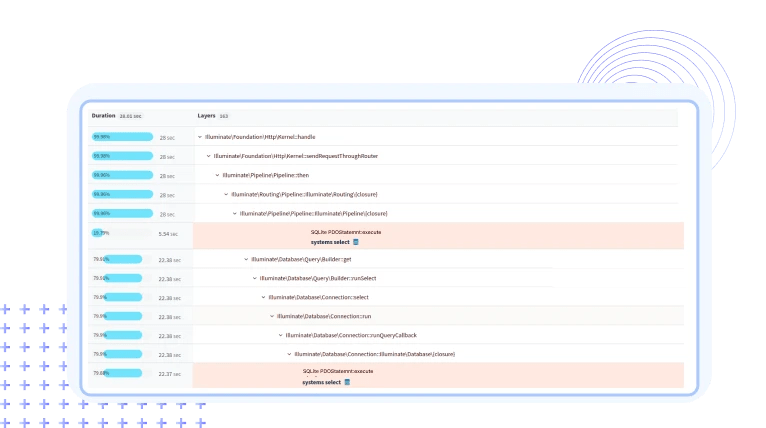
Task: Collapse the Kernel::sendRequestThroughRouter layer
Action: [209, 156]
